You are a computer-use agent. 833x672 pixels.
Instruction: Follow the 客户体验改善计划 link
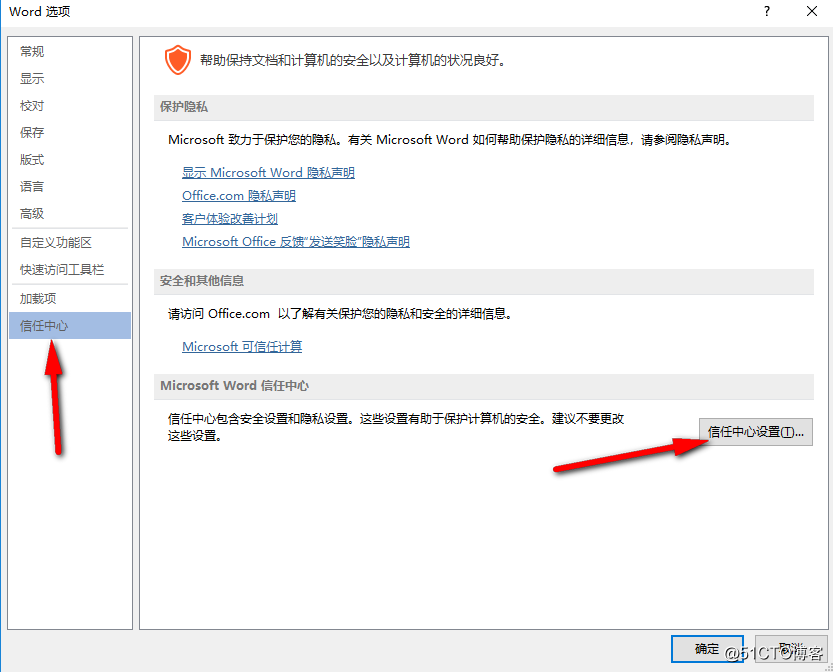pyautogui.click(x=230, y=219)
